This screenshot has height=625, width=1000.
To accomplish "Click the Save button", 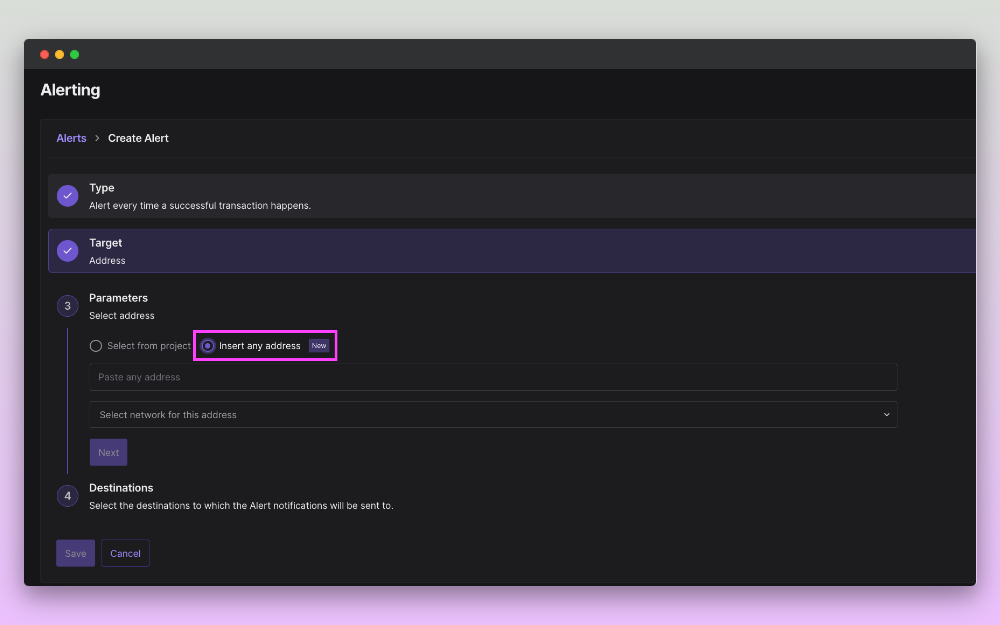I will point(75,553).
